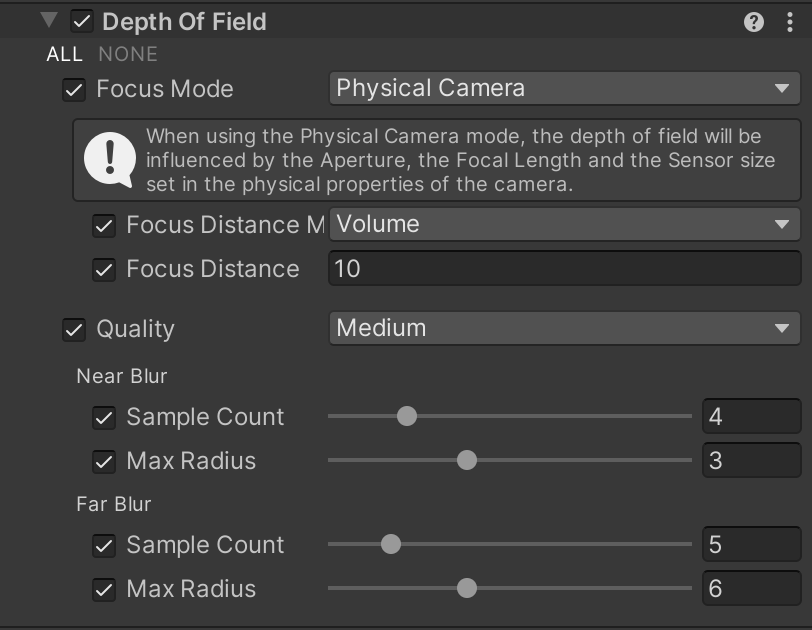Click the Far Blur Max Radius slider handle
This screenshot has height=630, width=812.
[466, 588]
